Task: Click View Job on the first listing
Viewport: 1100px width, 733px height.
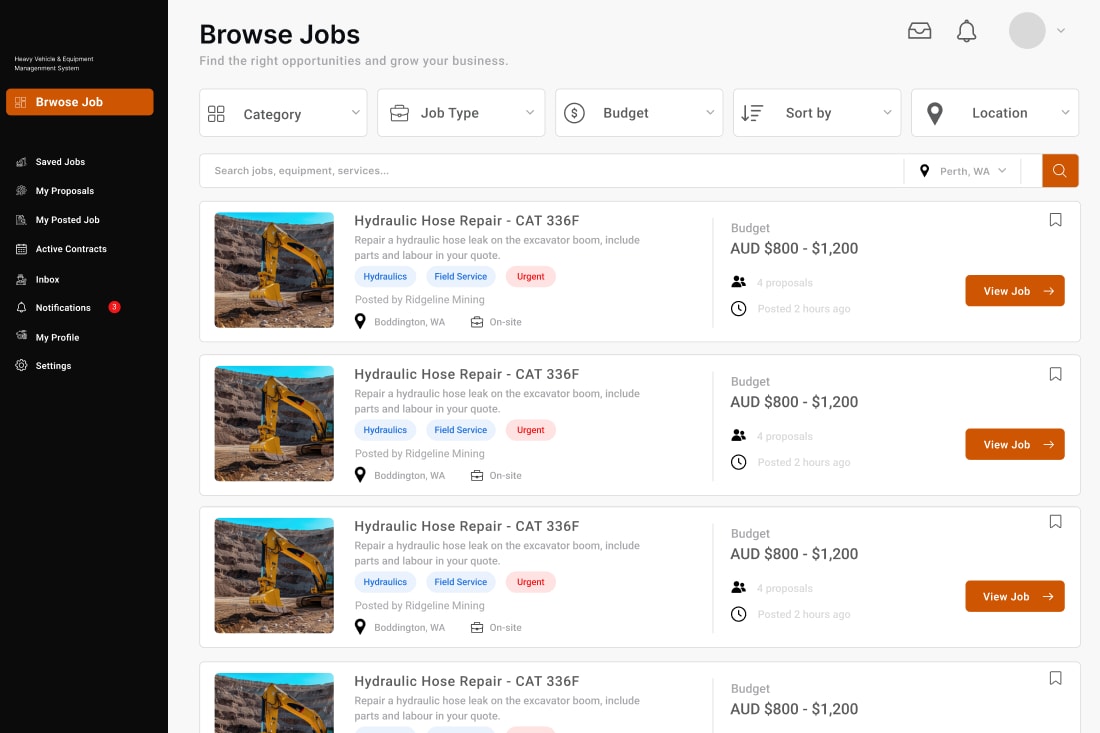Action: (x=1014, y=290)
